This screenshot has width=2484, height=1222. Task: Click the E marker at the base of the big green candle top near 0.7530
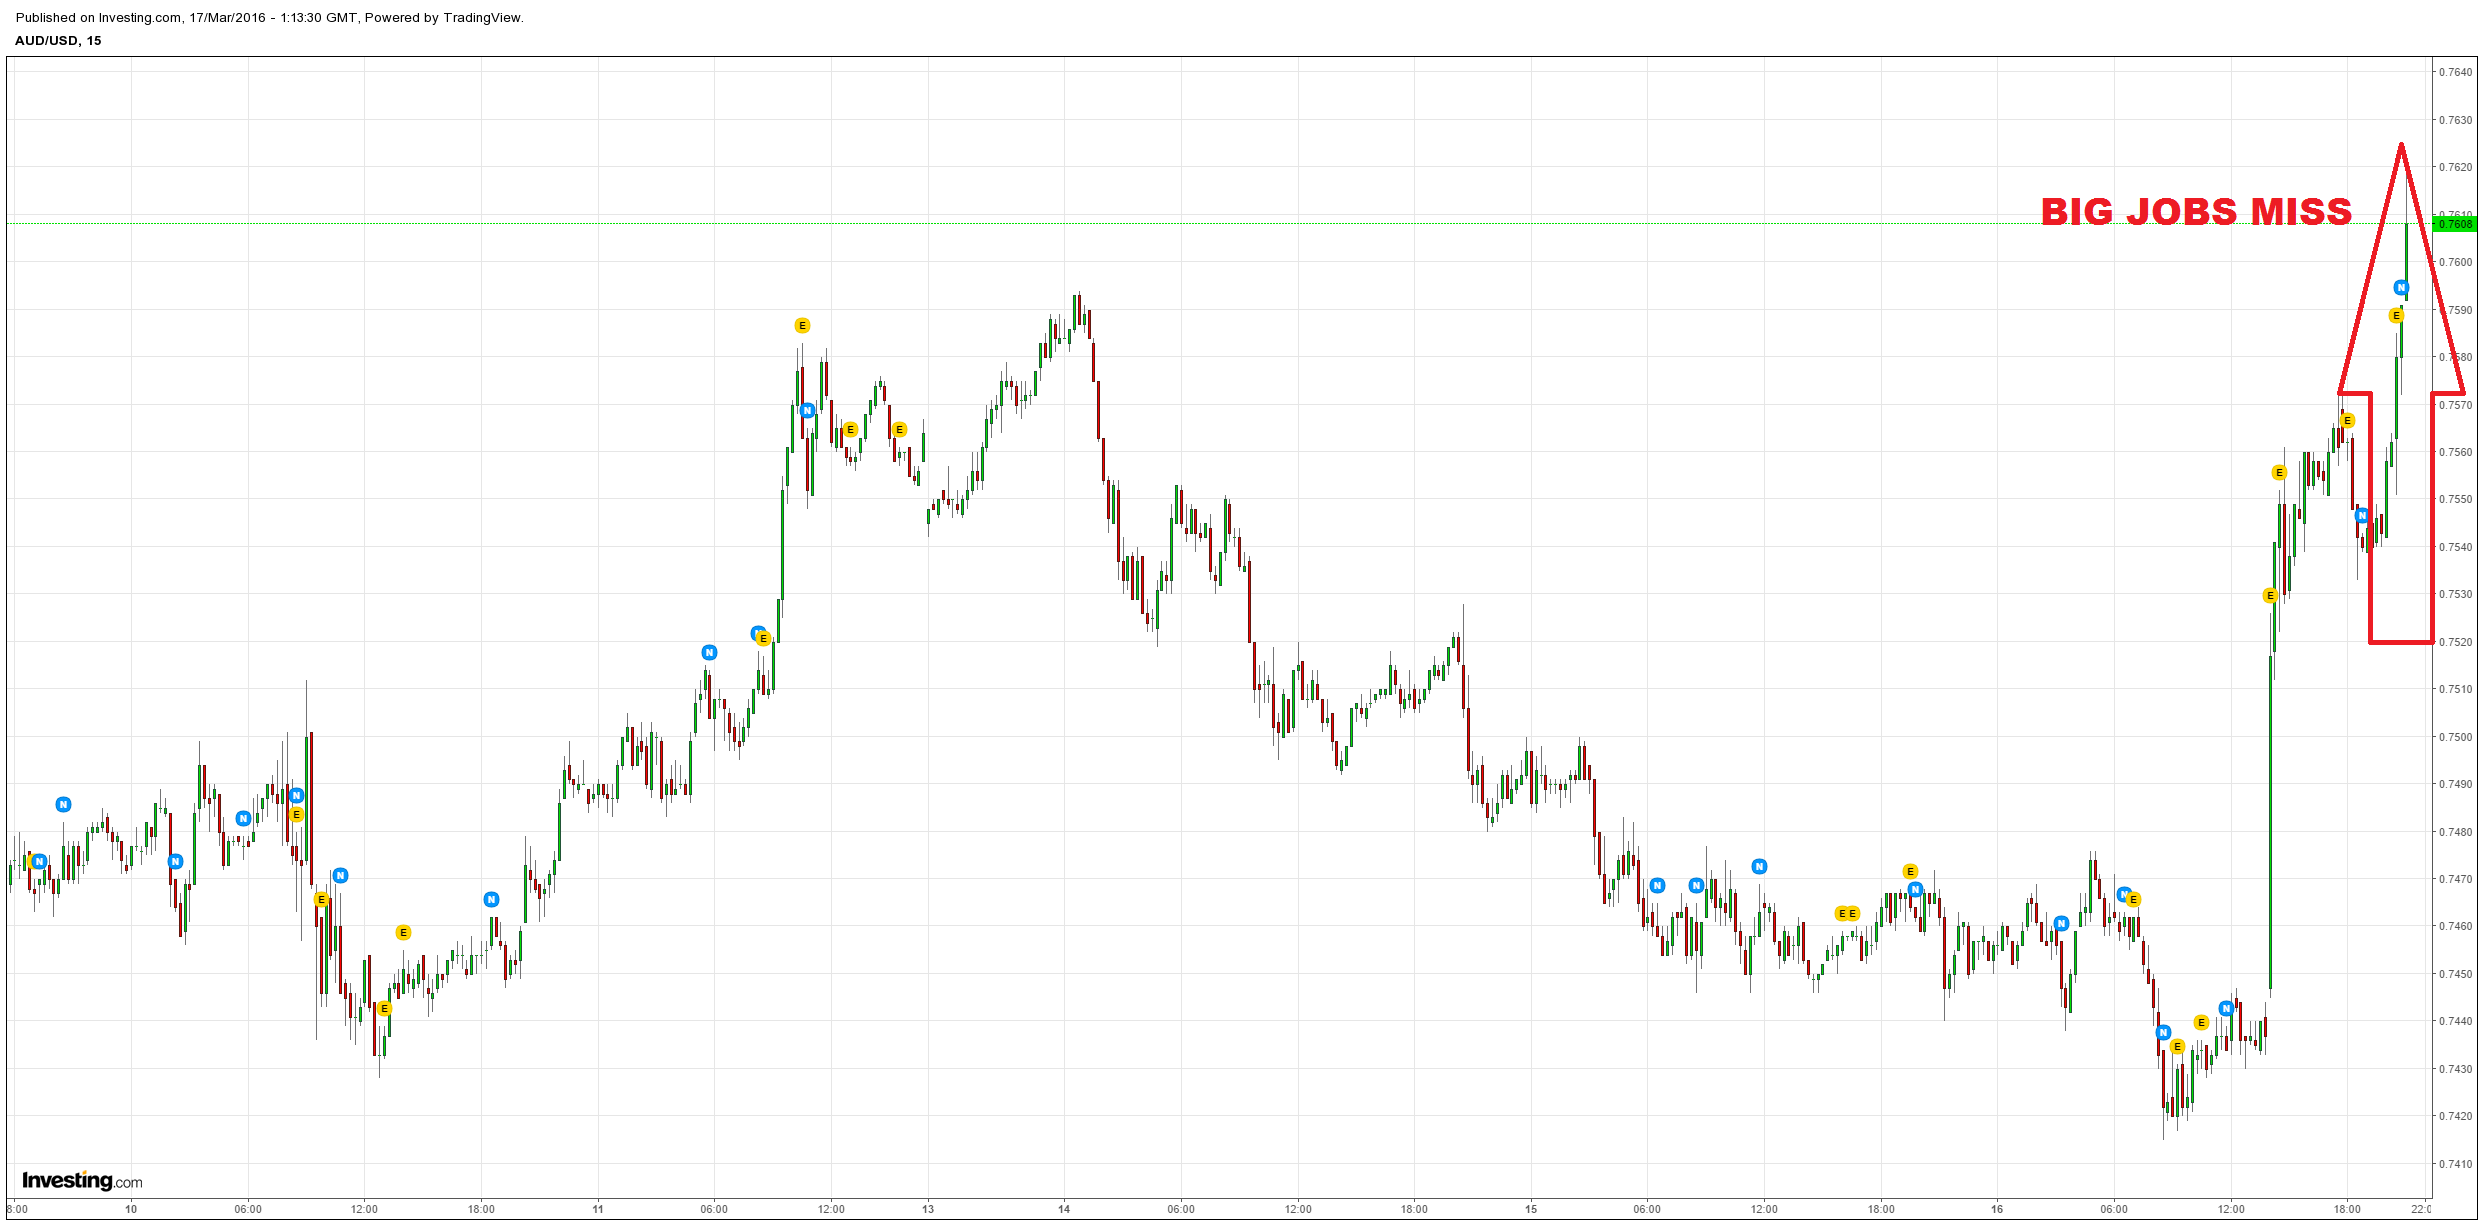point(2270,596)
